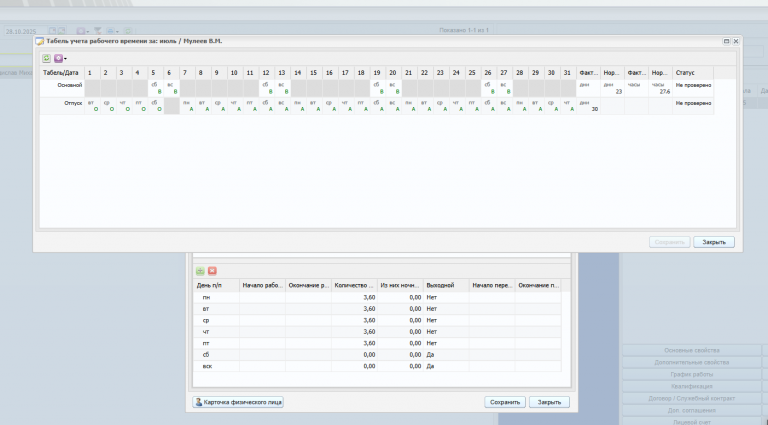Open the Дополнительные свойства tab in background

coord(692,362)
